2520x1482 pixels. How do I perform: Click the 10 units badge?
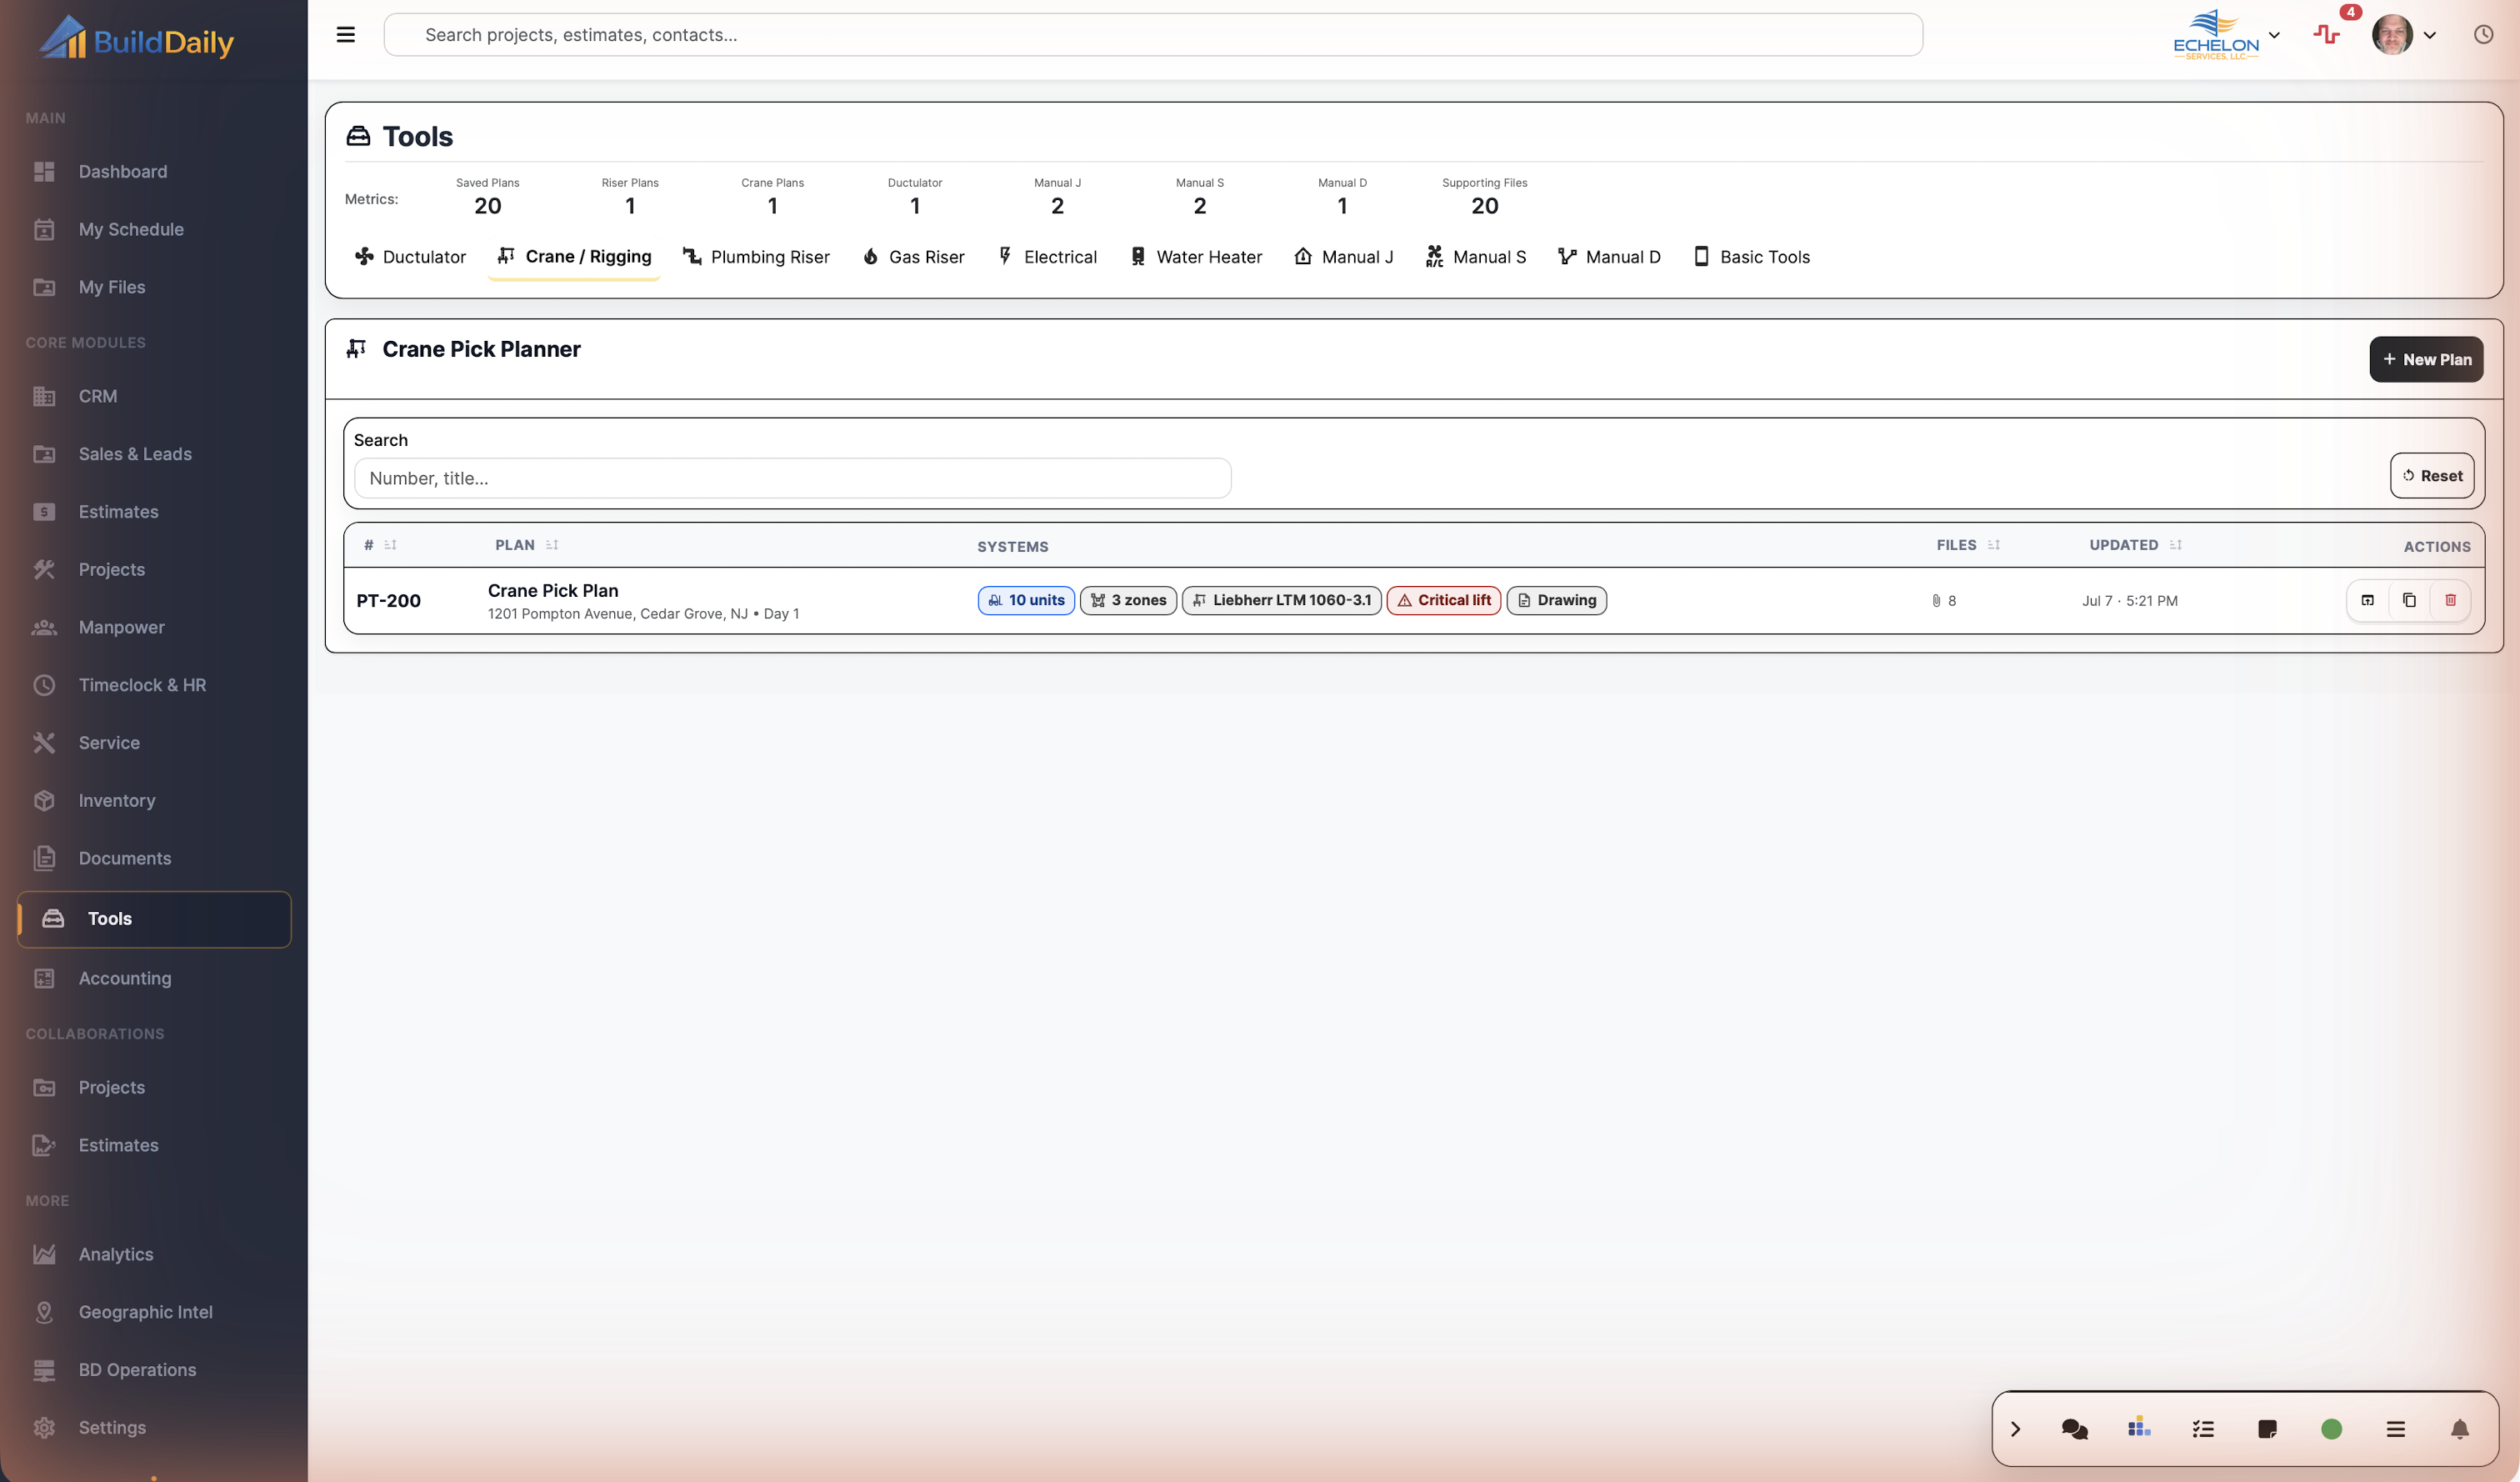click(1026, 600)
